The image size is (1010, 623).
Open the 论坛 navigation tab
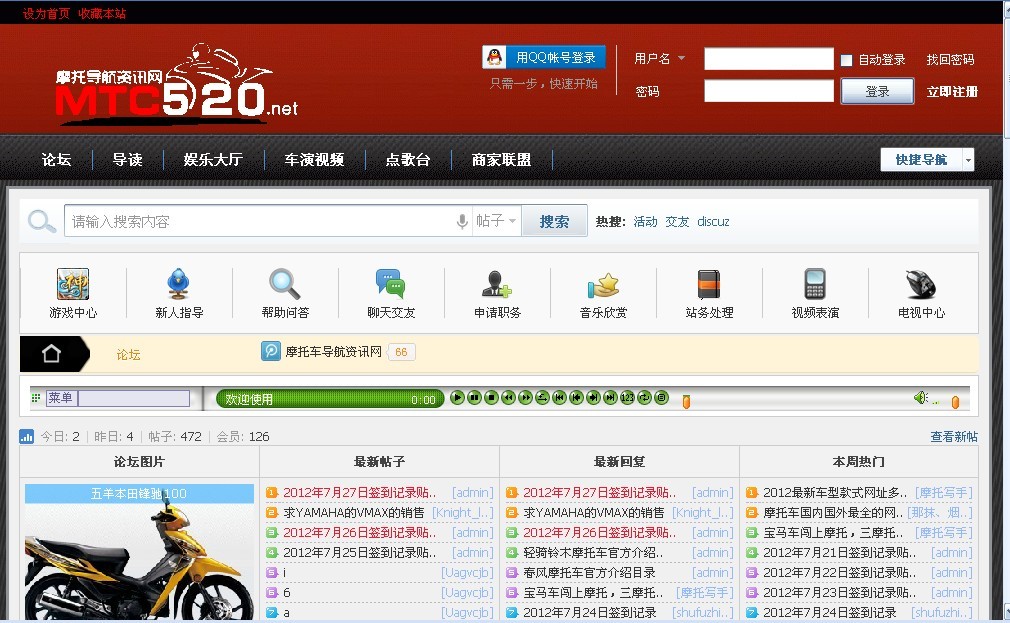click(x=56, y=159)
